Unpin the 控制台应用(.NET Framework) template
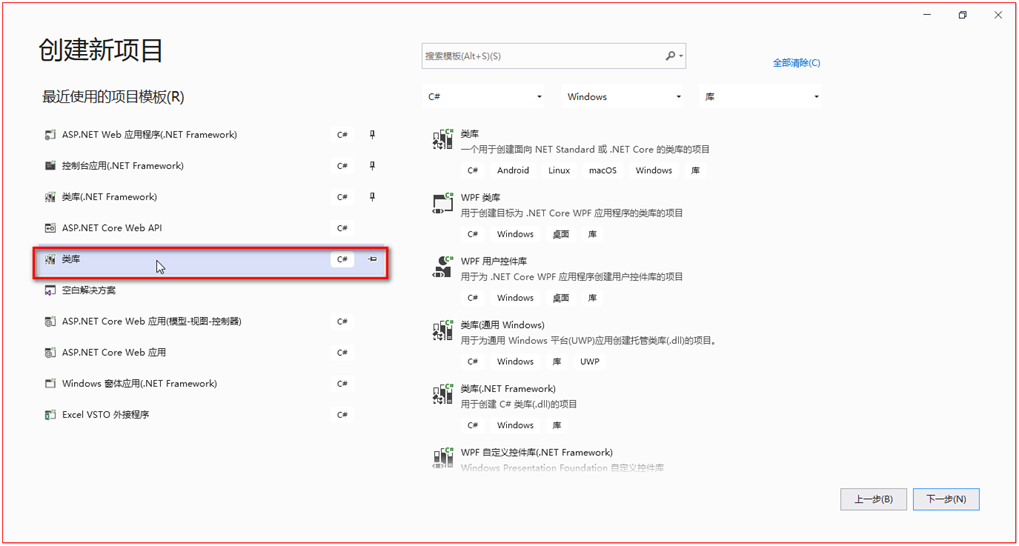The image size is (1019, 546). (372, 166)
